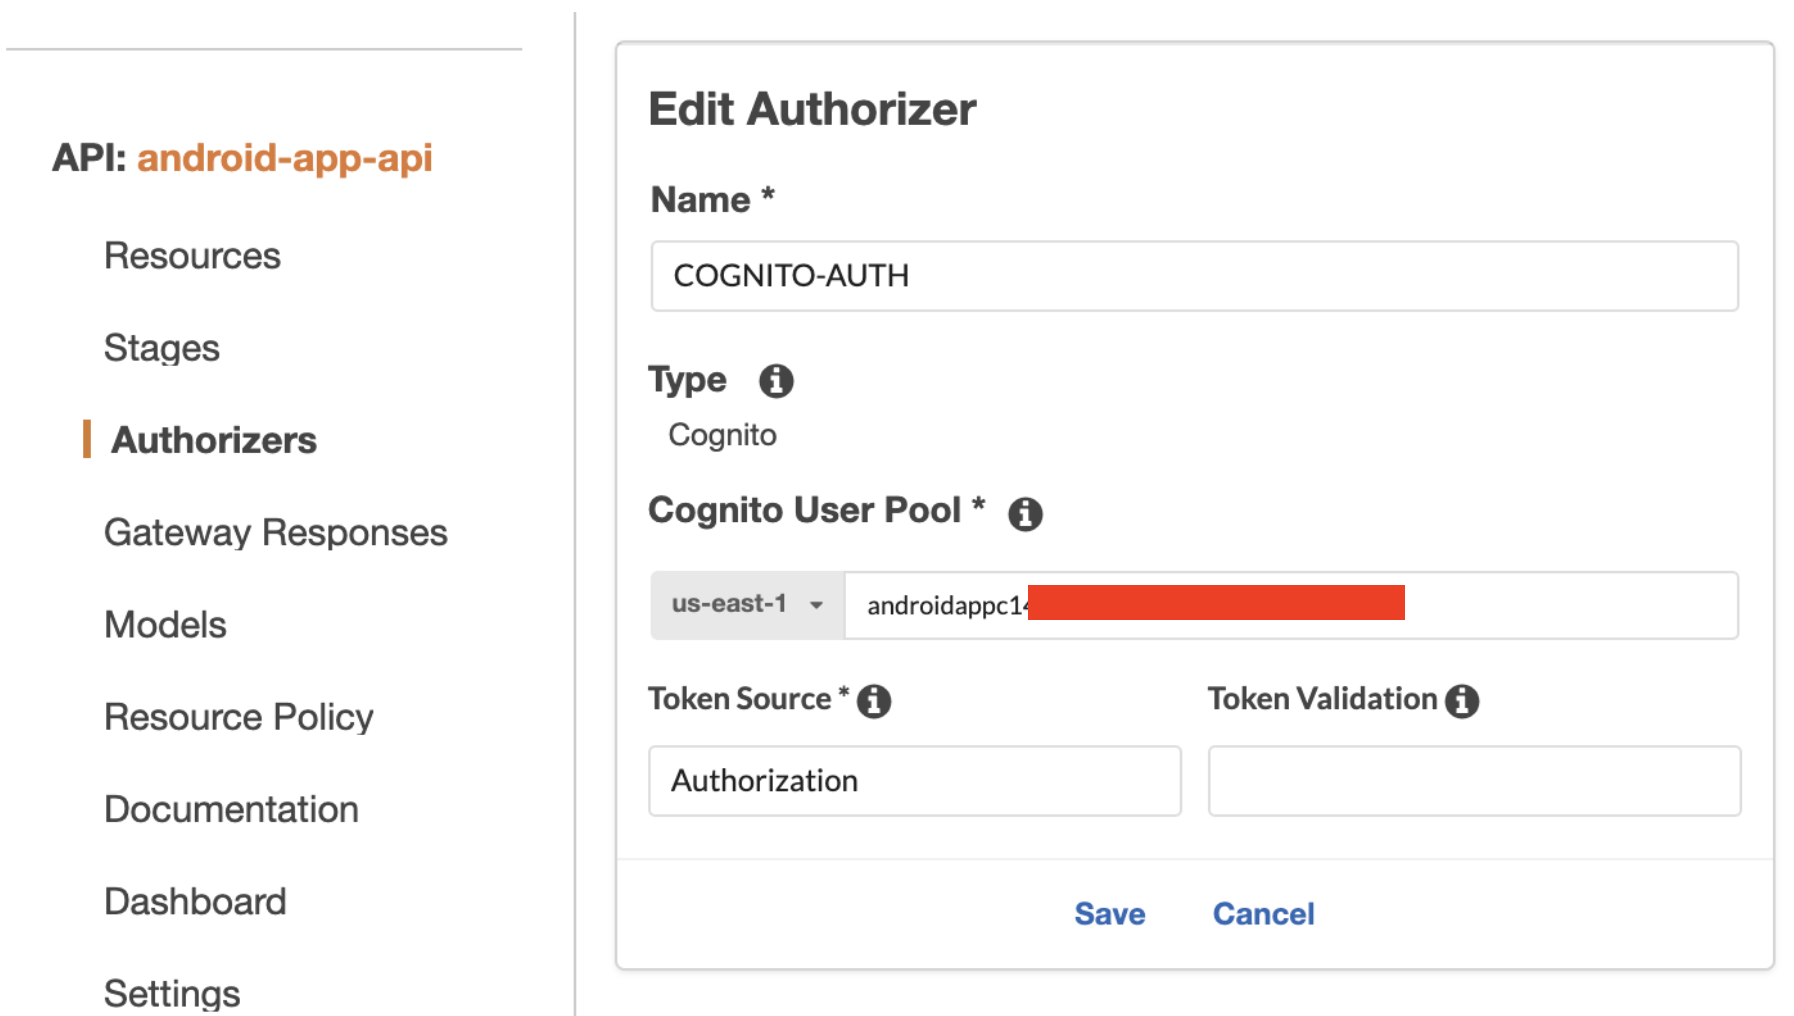Click the Cognito User Pool info icon
The height and width of the screenshot is (1016, 1794).
tap(1025, 514)
